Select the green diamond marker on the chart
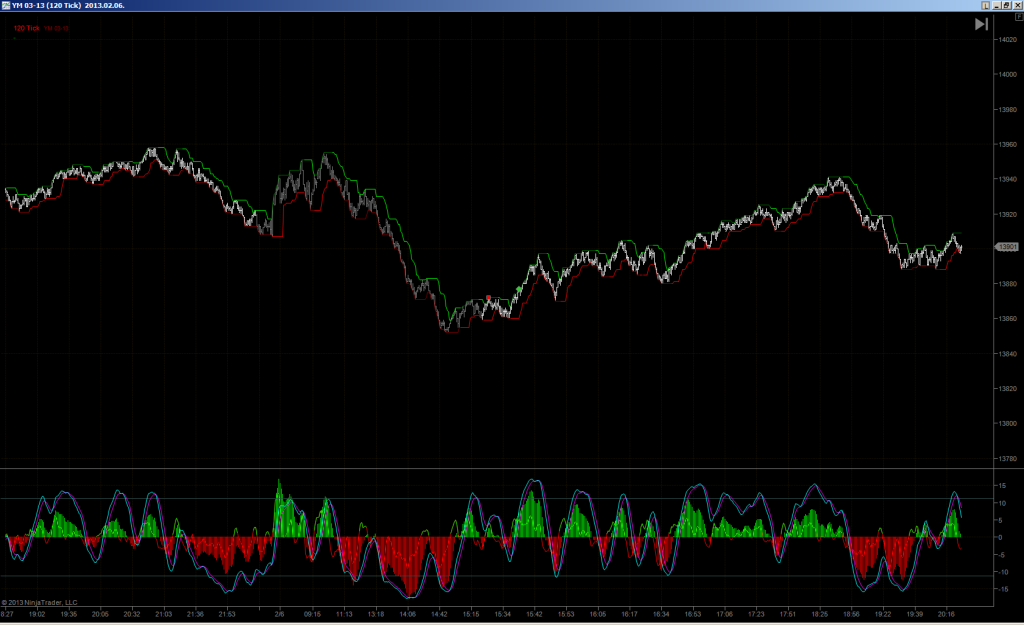This screenshot has width=1024, height=625. coord(519,289)
